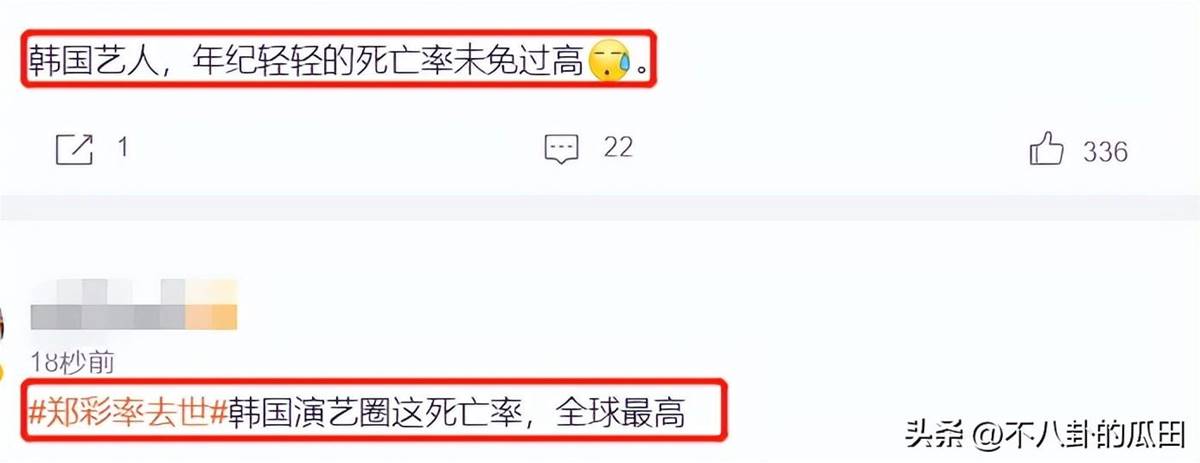Click the gray divider between the posts
The width and height of the screenshot is (1200, 463).
[600, 207]
